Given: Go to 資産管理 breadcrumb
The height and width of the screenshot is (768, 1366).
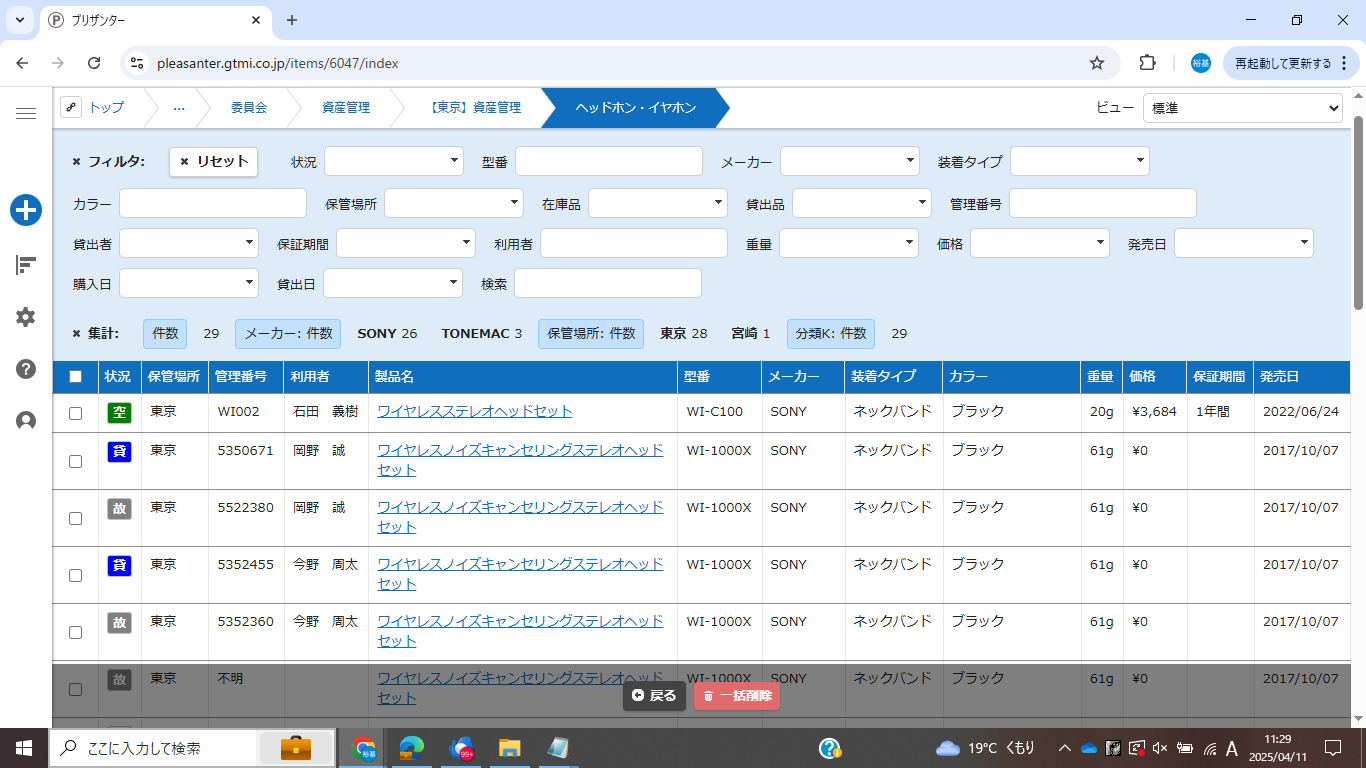Looking at the screenshot, I should 346,108.
